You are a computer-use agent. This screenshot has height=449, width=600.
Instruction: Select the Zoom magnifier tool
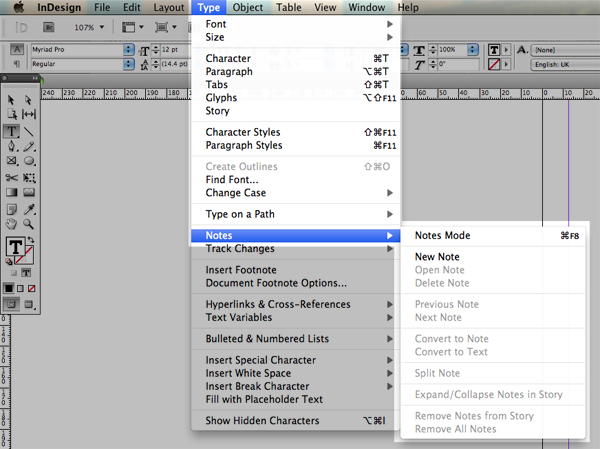click(x=28, y=224)
